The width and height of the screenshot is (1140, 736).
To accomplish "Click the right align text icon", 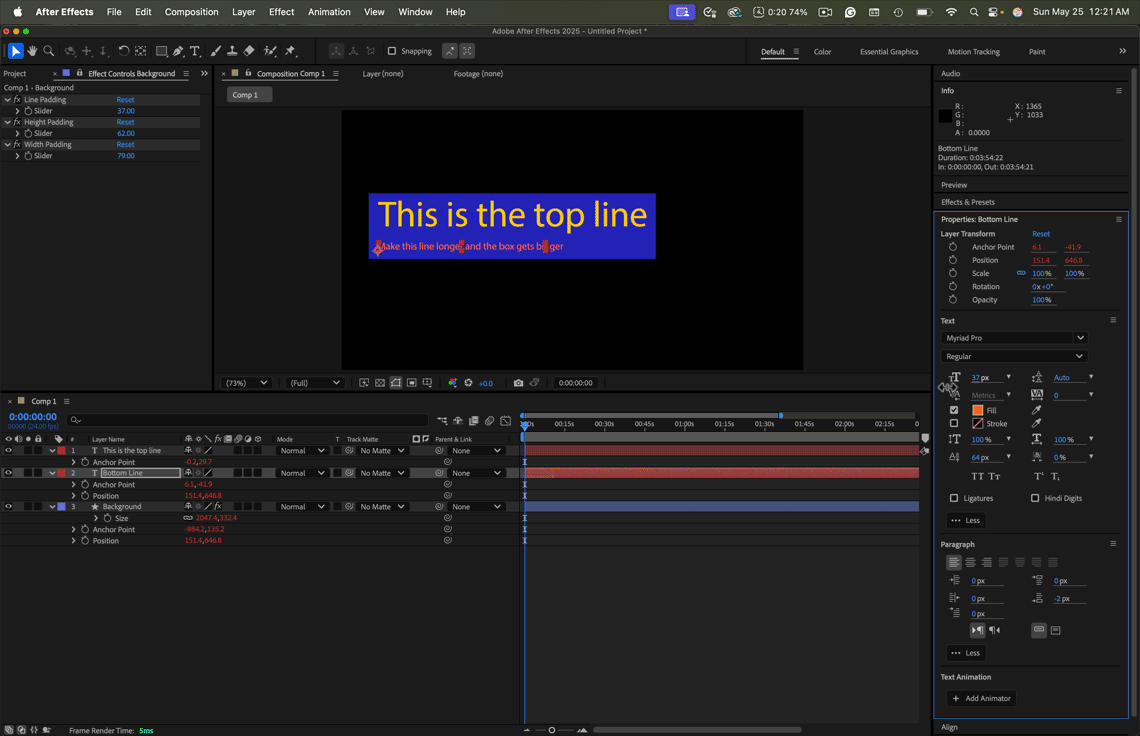I will pyautogui.click(x=987, y=562).
